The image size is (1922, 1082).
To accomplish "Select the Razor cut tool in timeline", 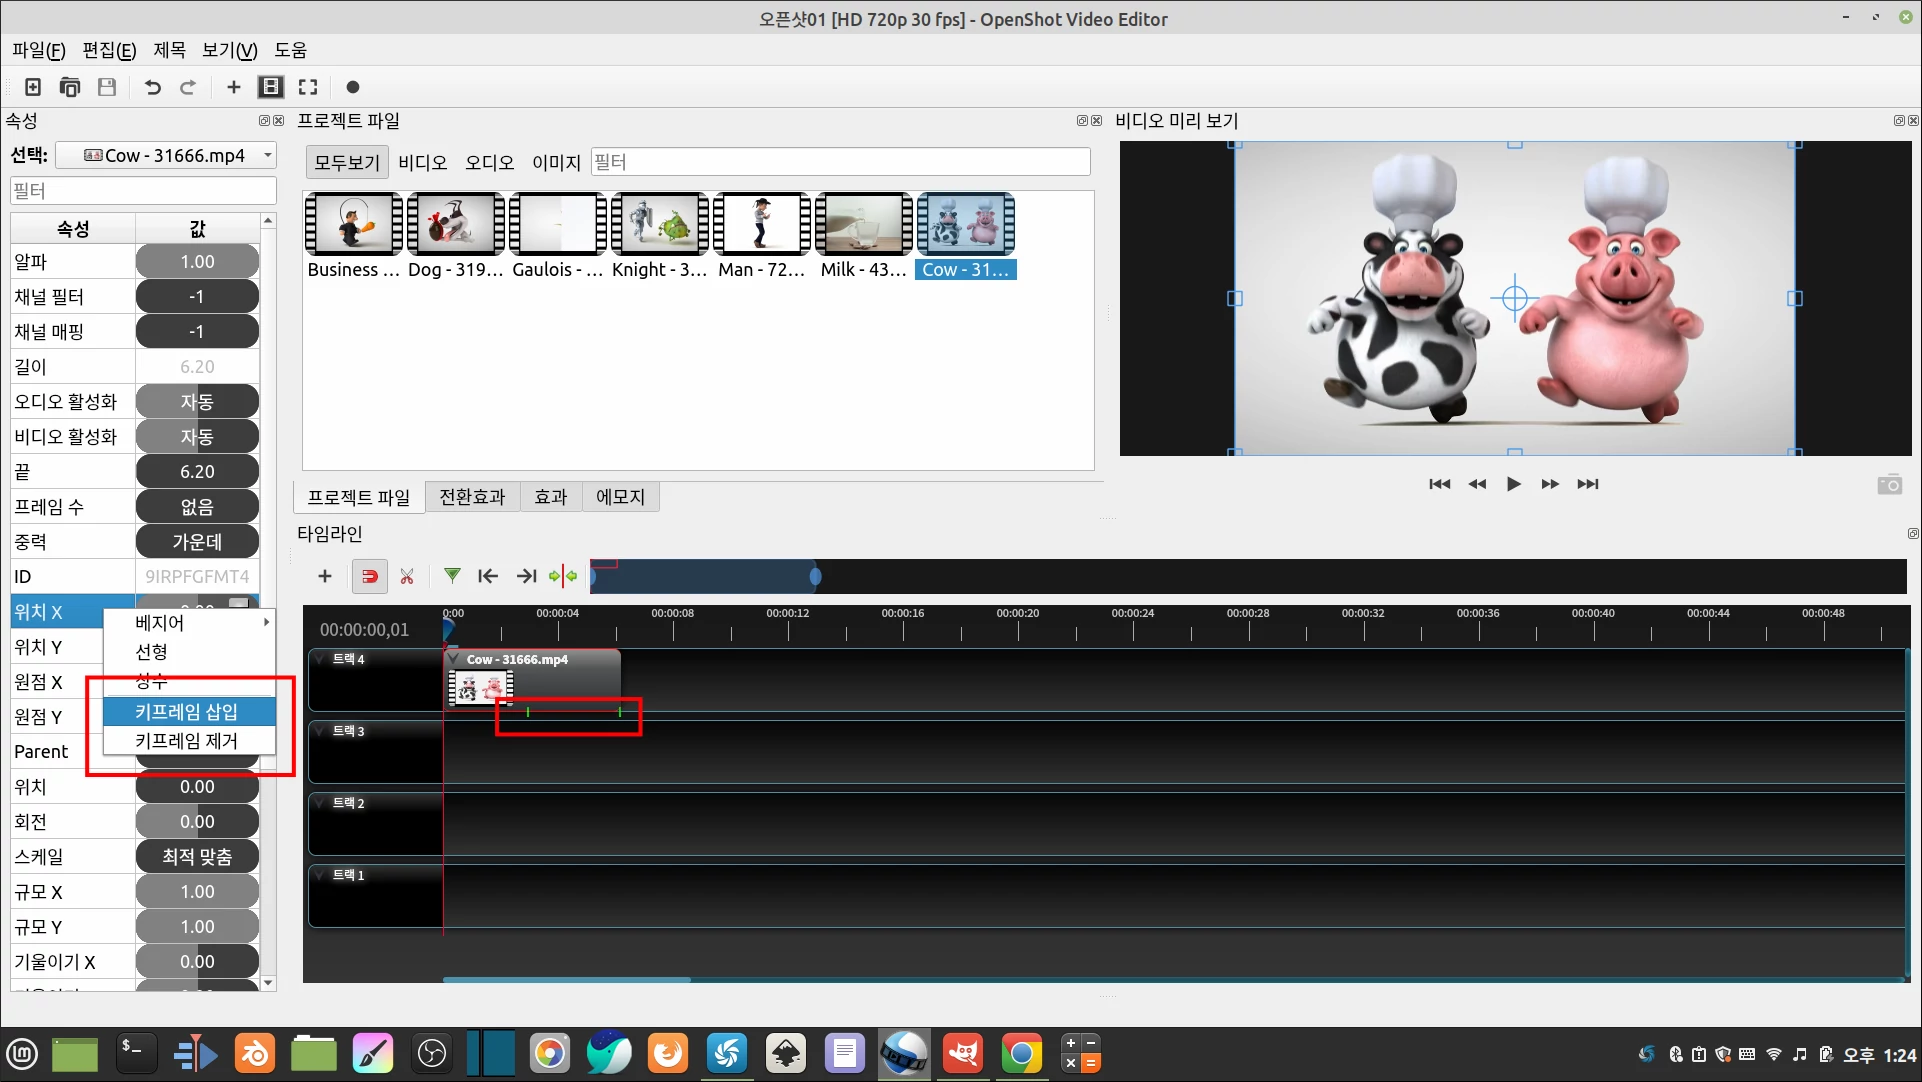I will pos(407,576).
